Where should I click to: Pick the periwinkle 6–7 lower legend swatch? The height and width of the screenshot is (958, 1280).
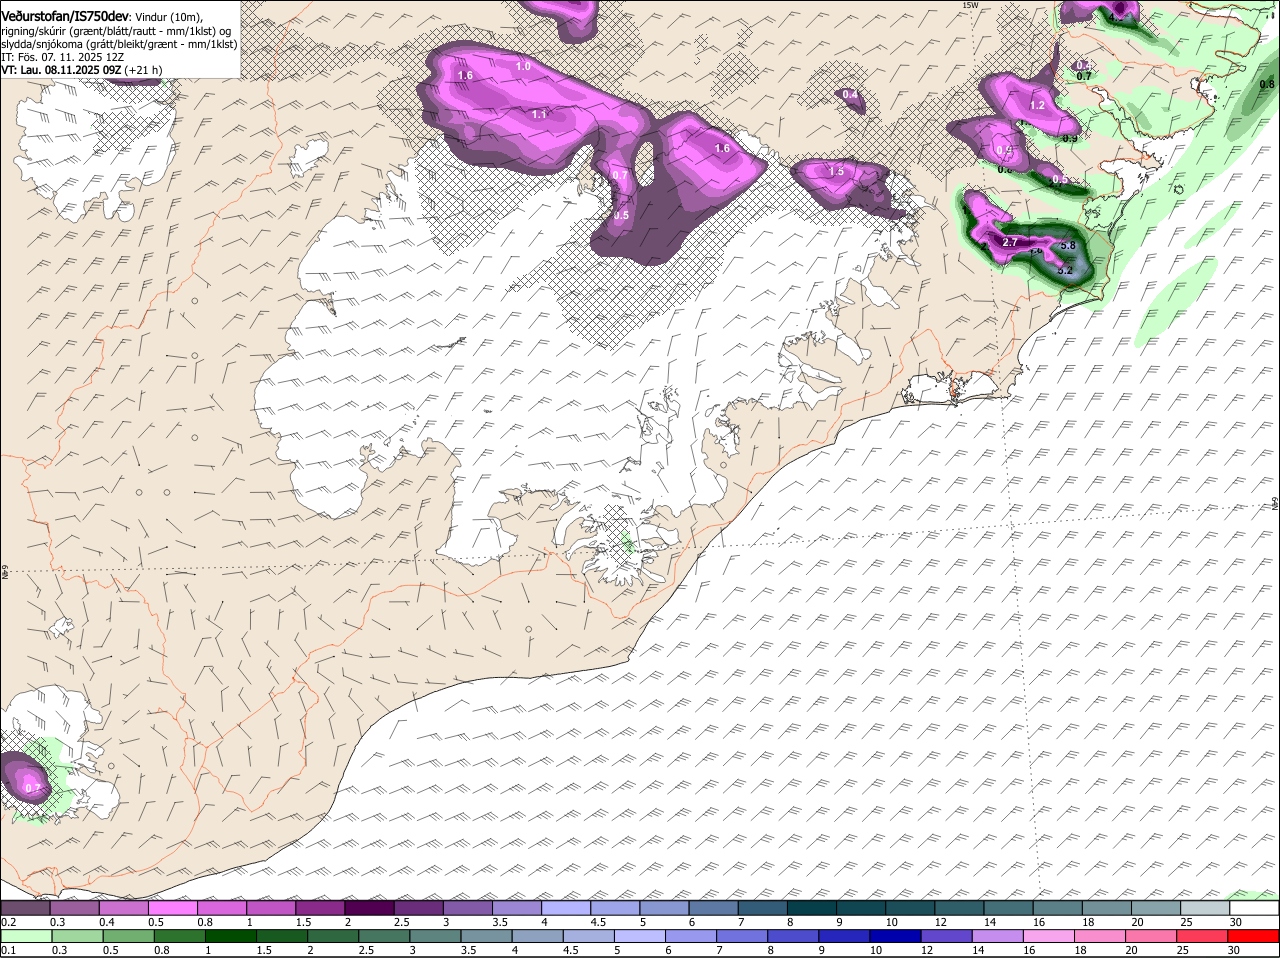691,936
